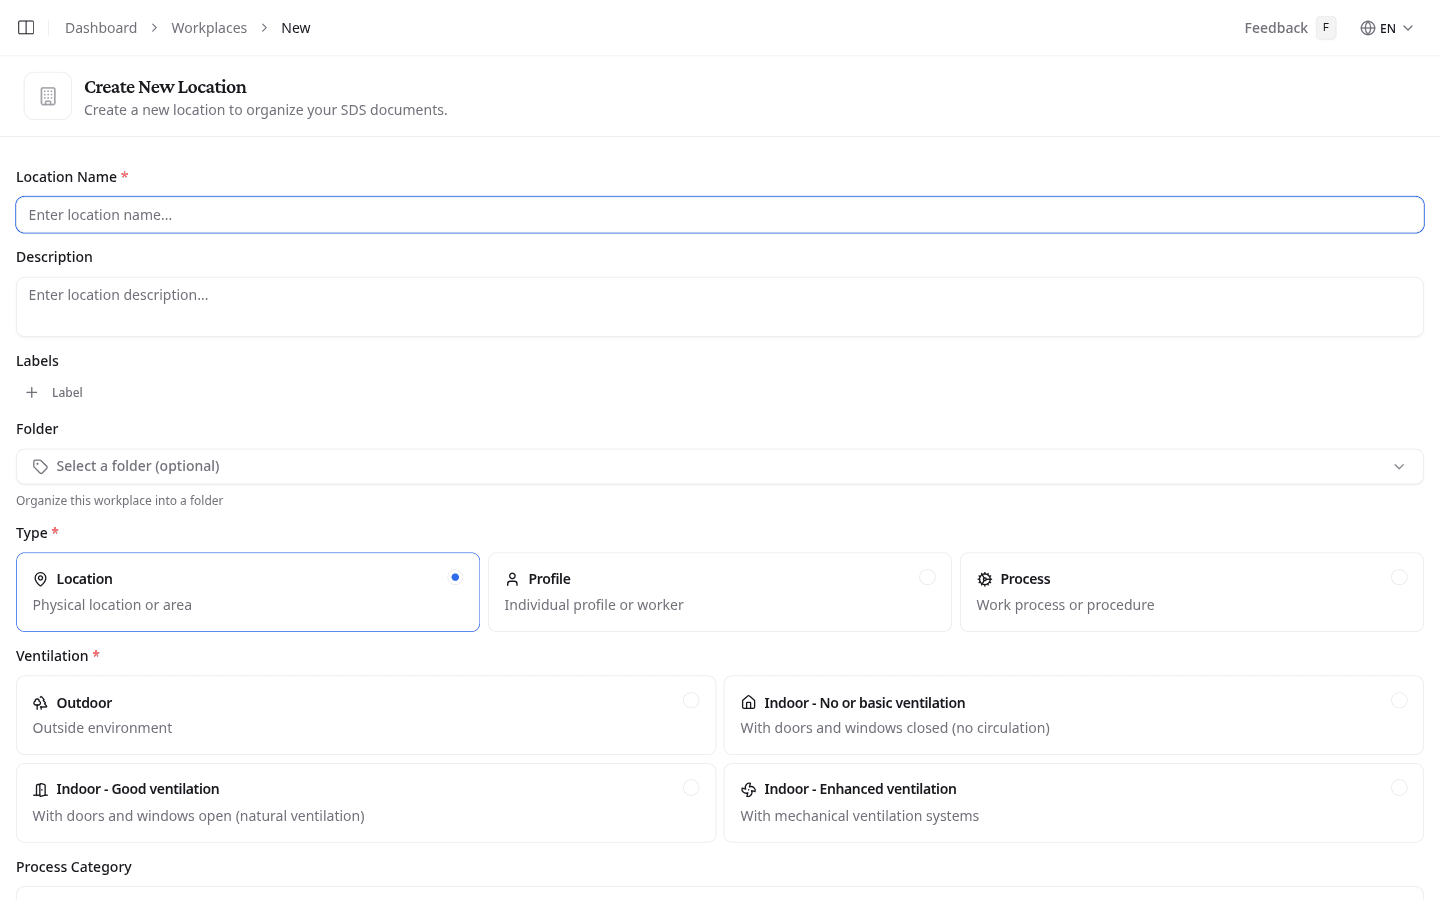Expand the EN language dropdown
The image size is (1440, 900).
tap(1404, 28)
